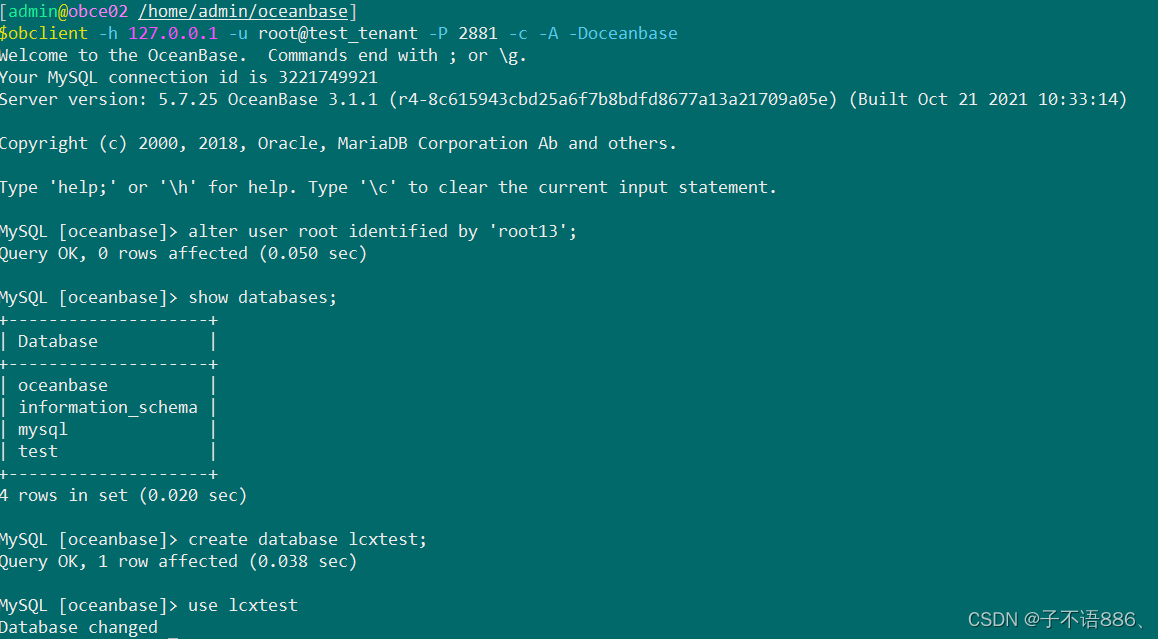The height and width of the screenshot is (639, 1158).
Task: Click the Server version 5.7.25 text
Action: click(x=188, y=100)
